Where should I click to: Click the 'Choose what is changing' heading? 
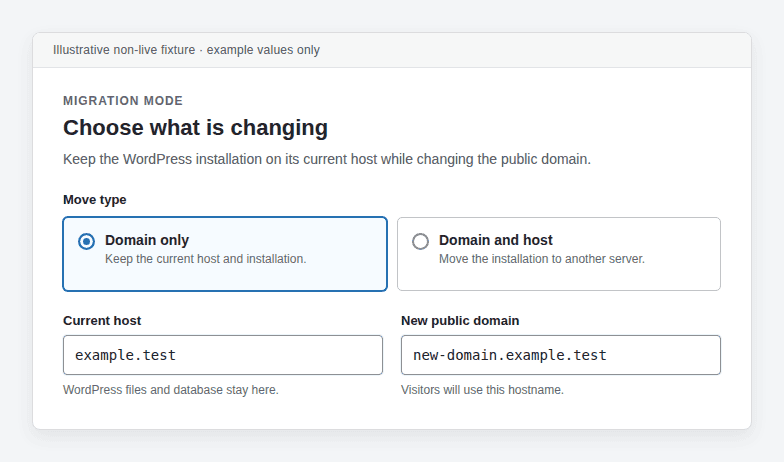pos(196,128)
